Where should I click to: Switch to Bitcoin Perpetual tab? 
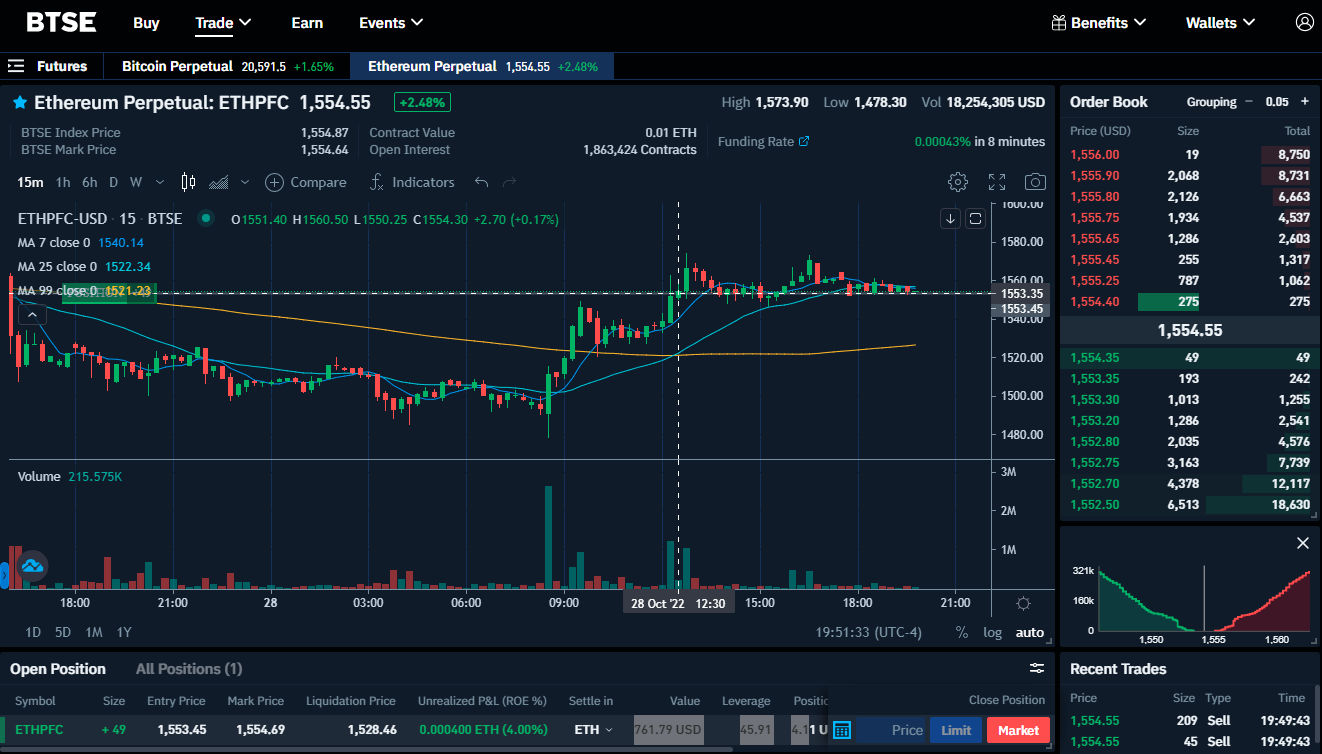(x=228, y=66)
